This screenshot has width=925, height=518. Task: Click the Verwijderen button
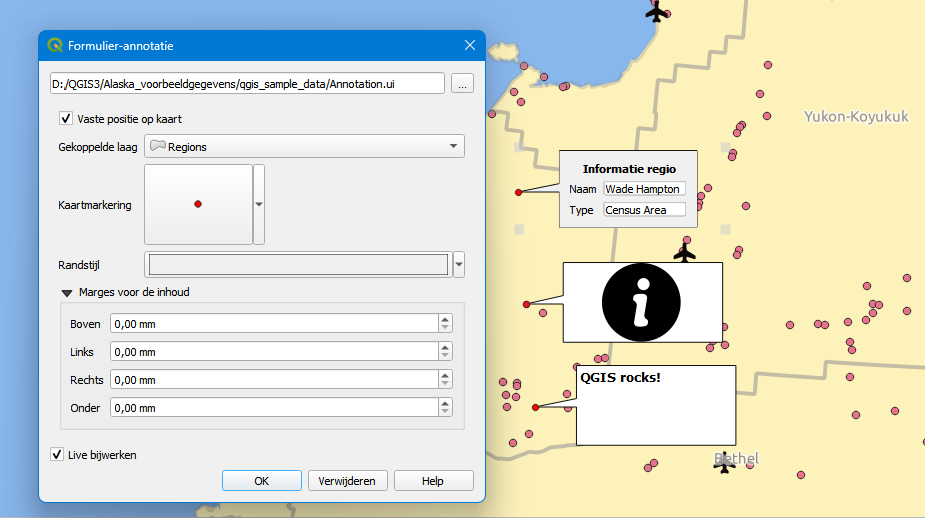347,481
